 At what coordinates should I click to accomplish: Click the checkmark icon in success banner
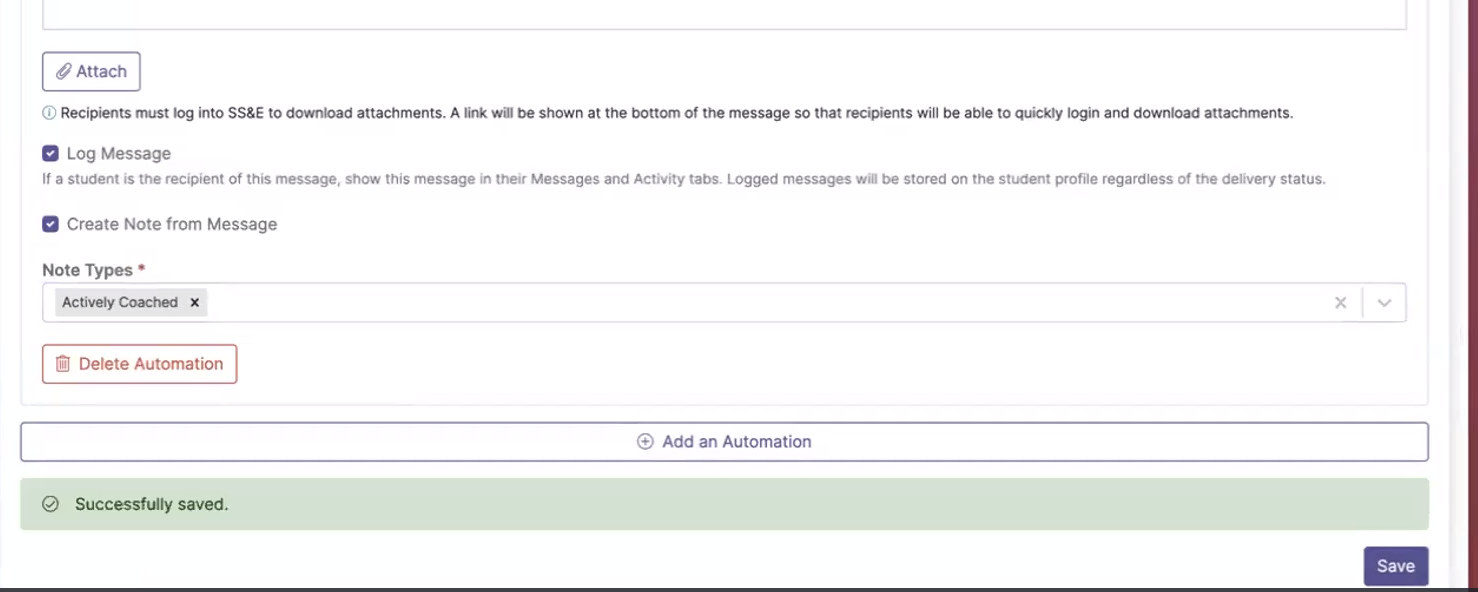coord(50,504)
